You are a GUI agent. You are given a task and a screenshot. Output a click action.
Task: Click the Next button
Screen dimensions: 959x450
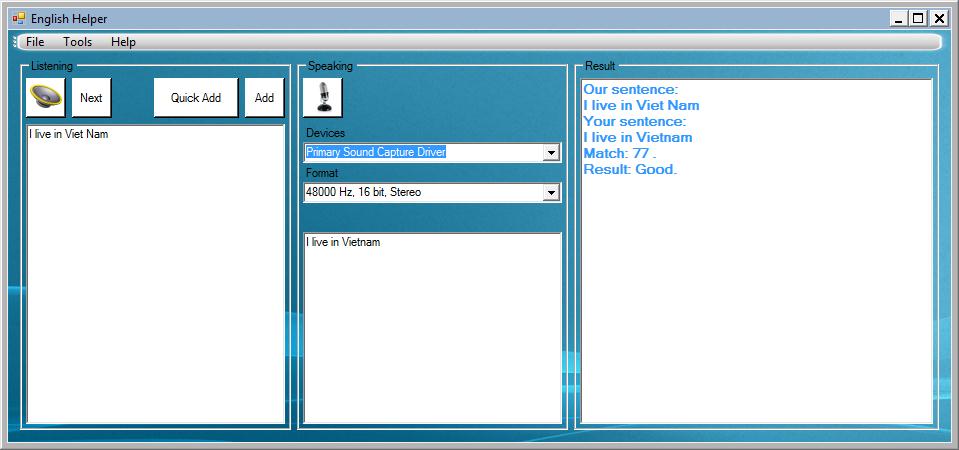coord(91,97)
